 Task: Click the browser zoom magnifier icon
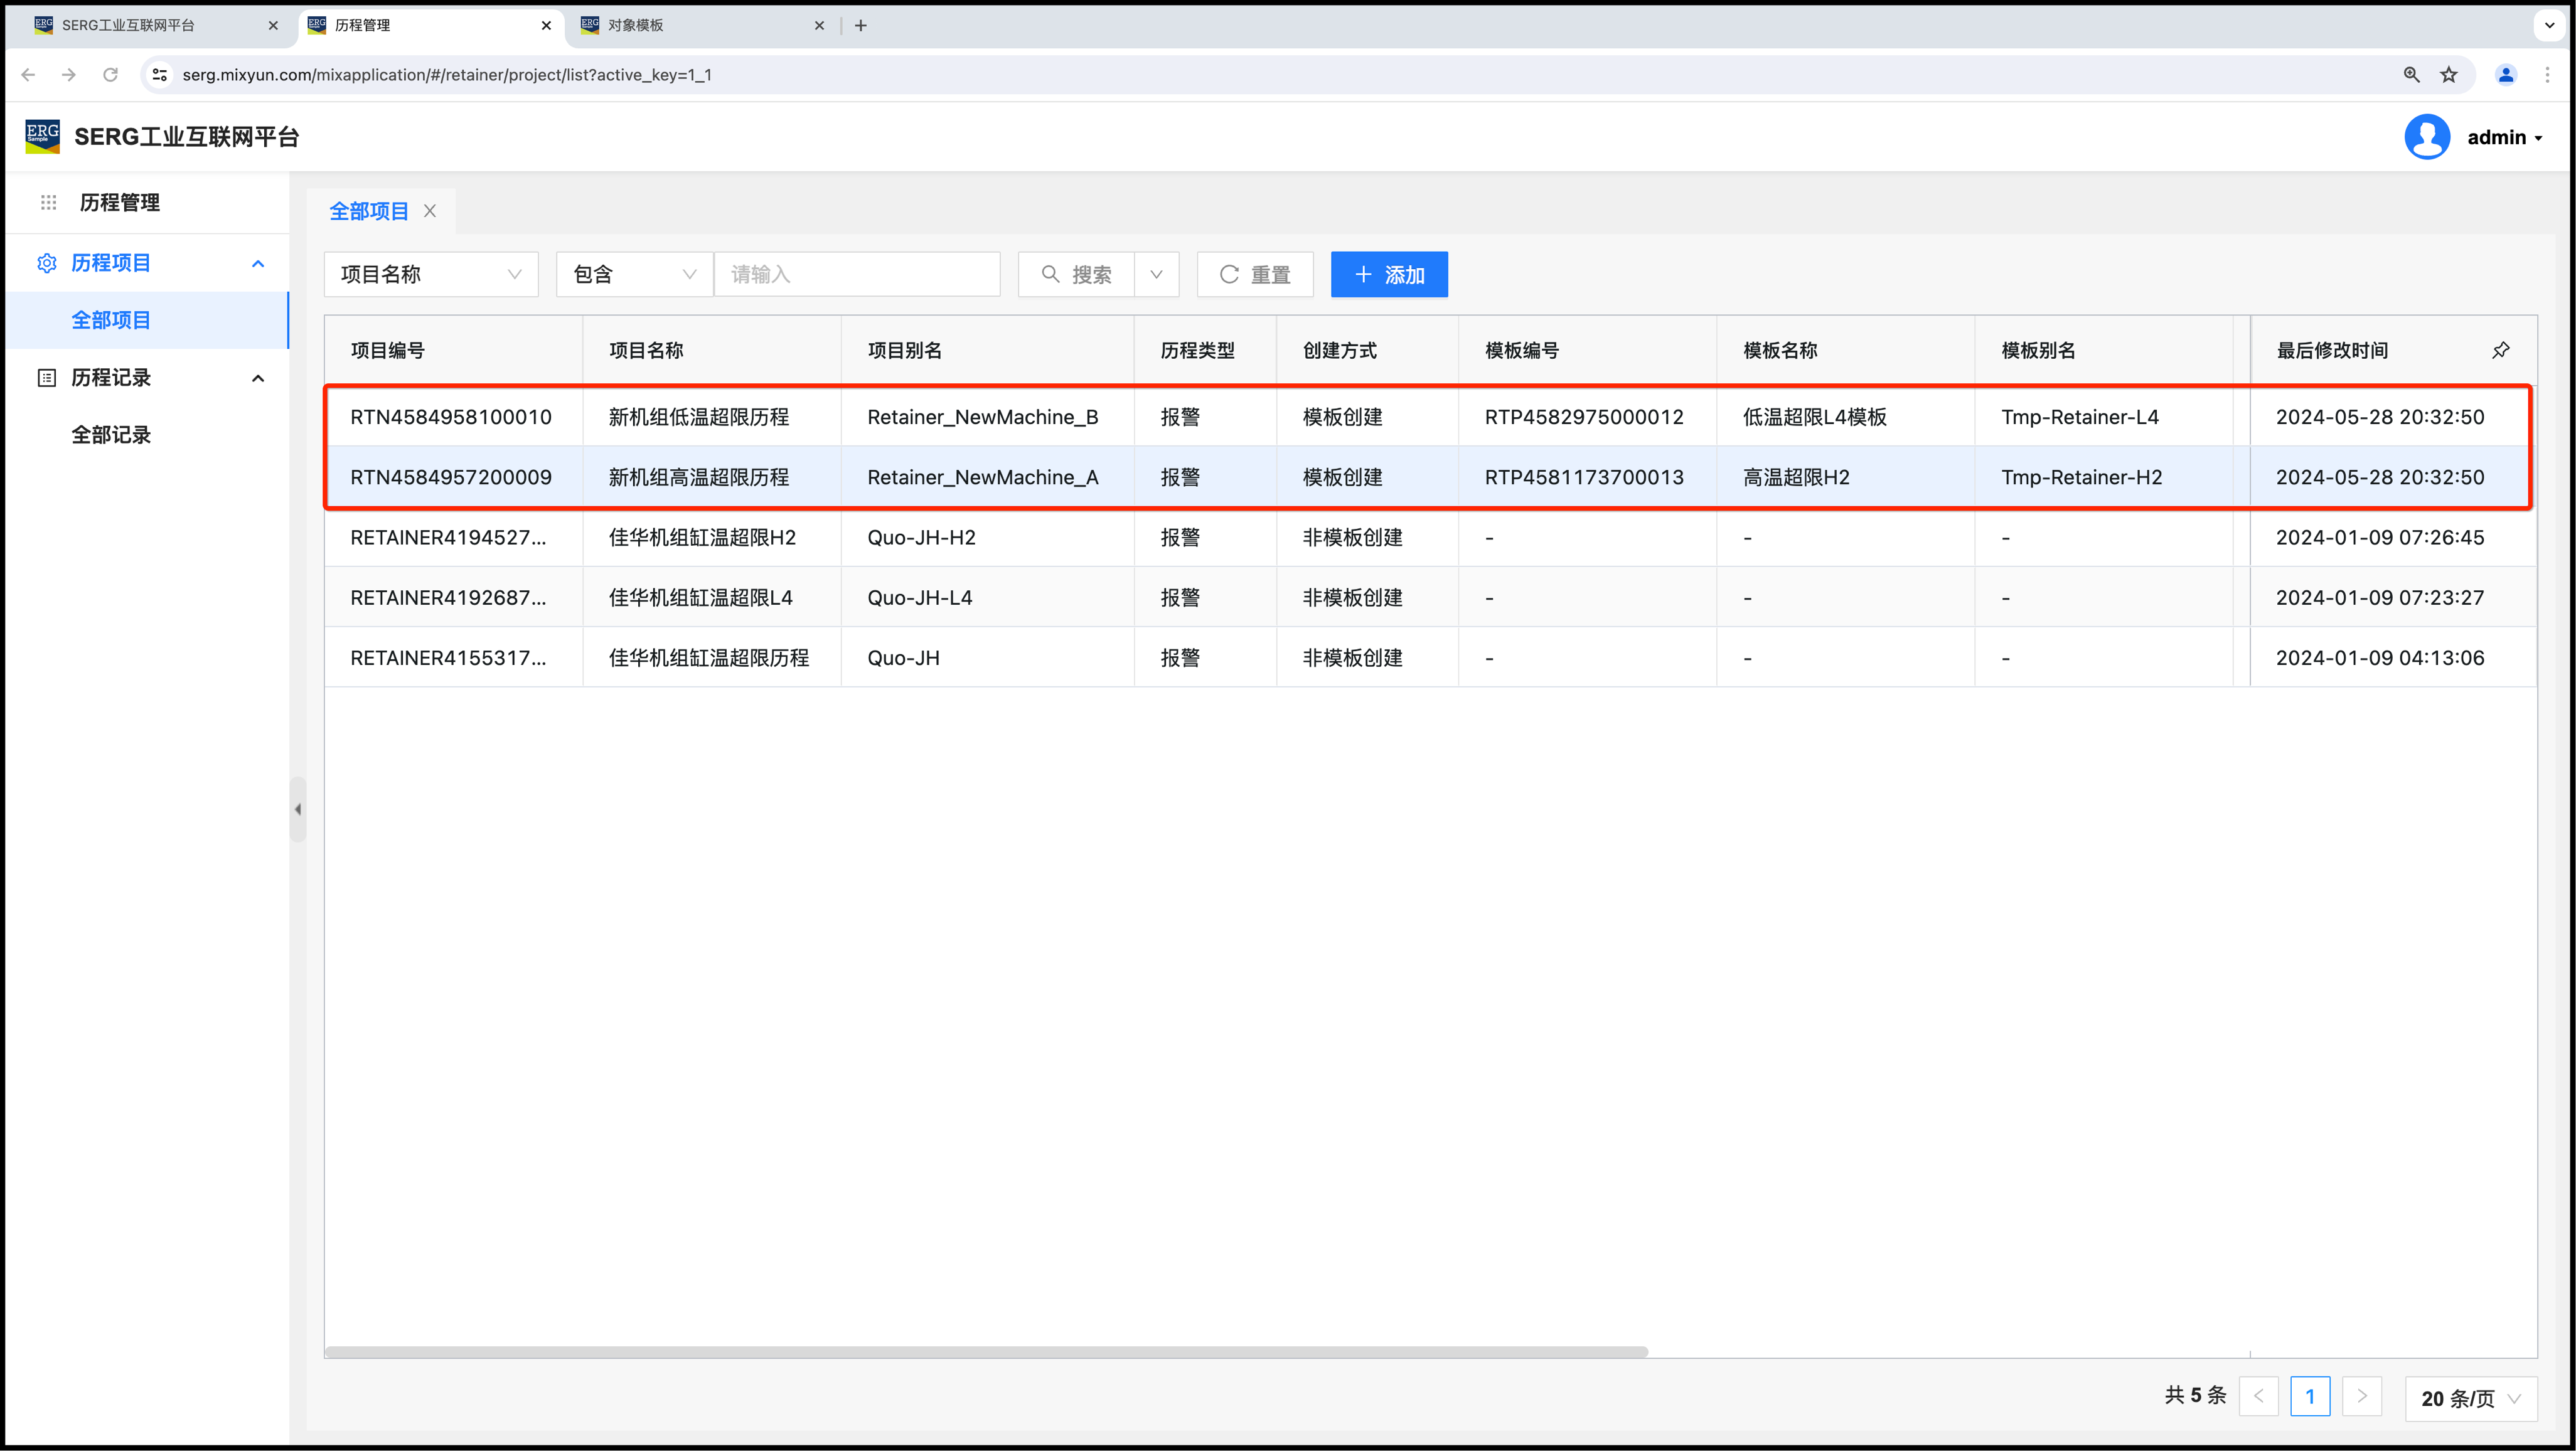tap(2411, 75)
